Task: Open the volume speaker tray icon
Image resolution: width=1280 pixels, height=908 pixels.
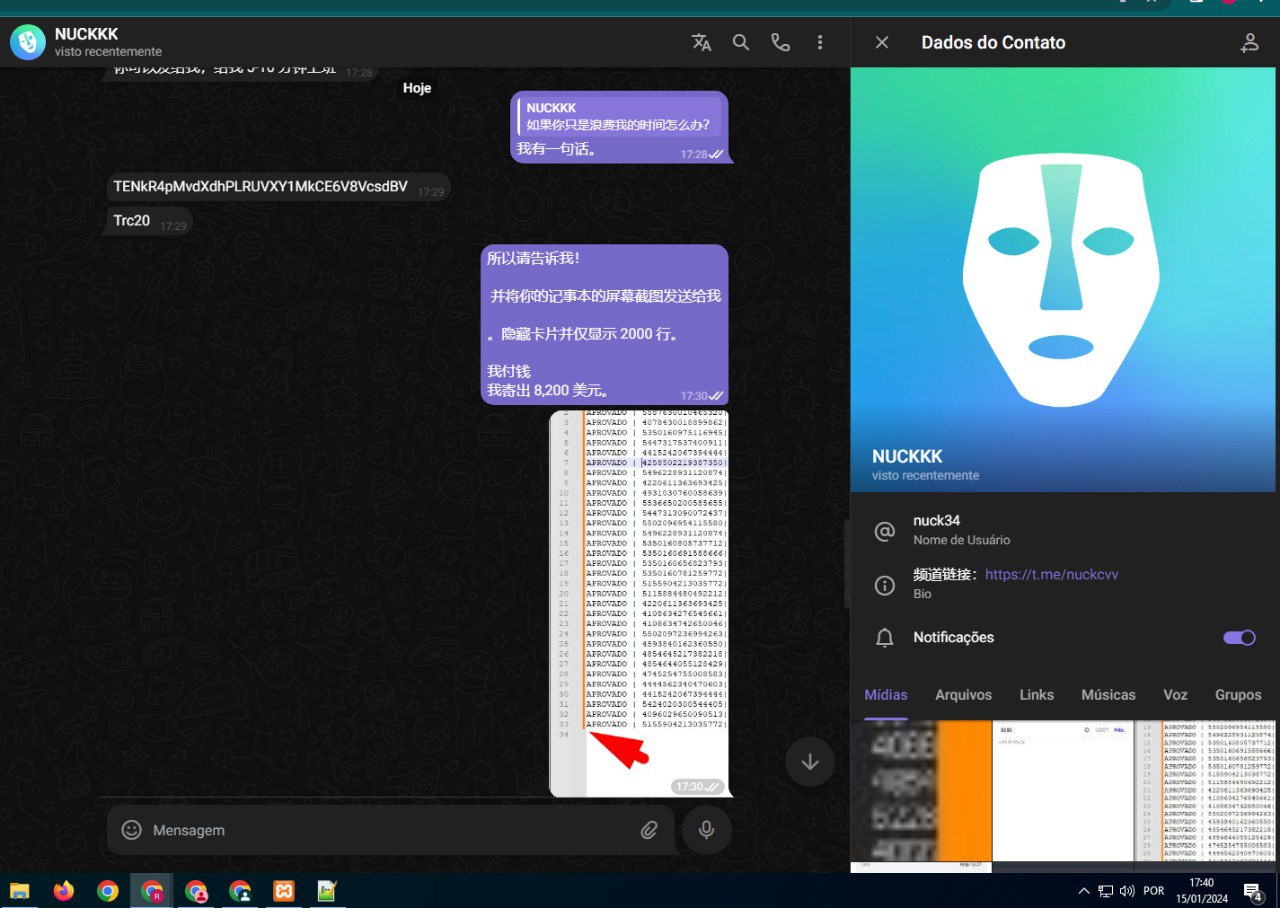Action: (1127, 890)
